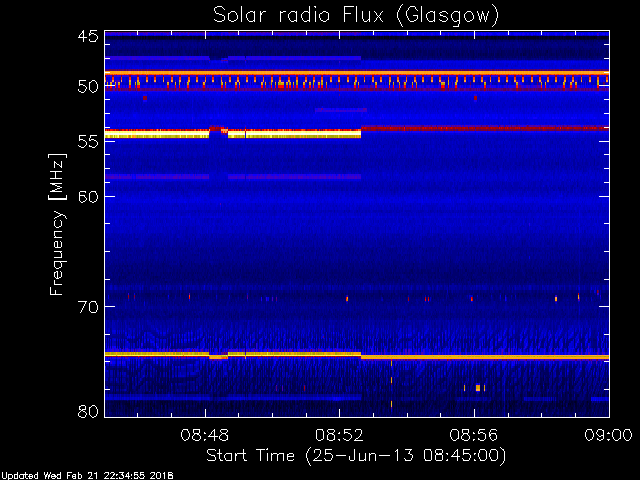The image size is (640, 480).
Task: Click the 55 frequency tick label
Action: point(88,142)
